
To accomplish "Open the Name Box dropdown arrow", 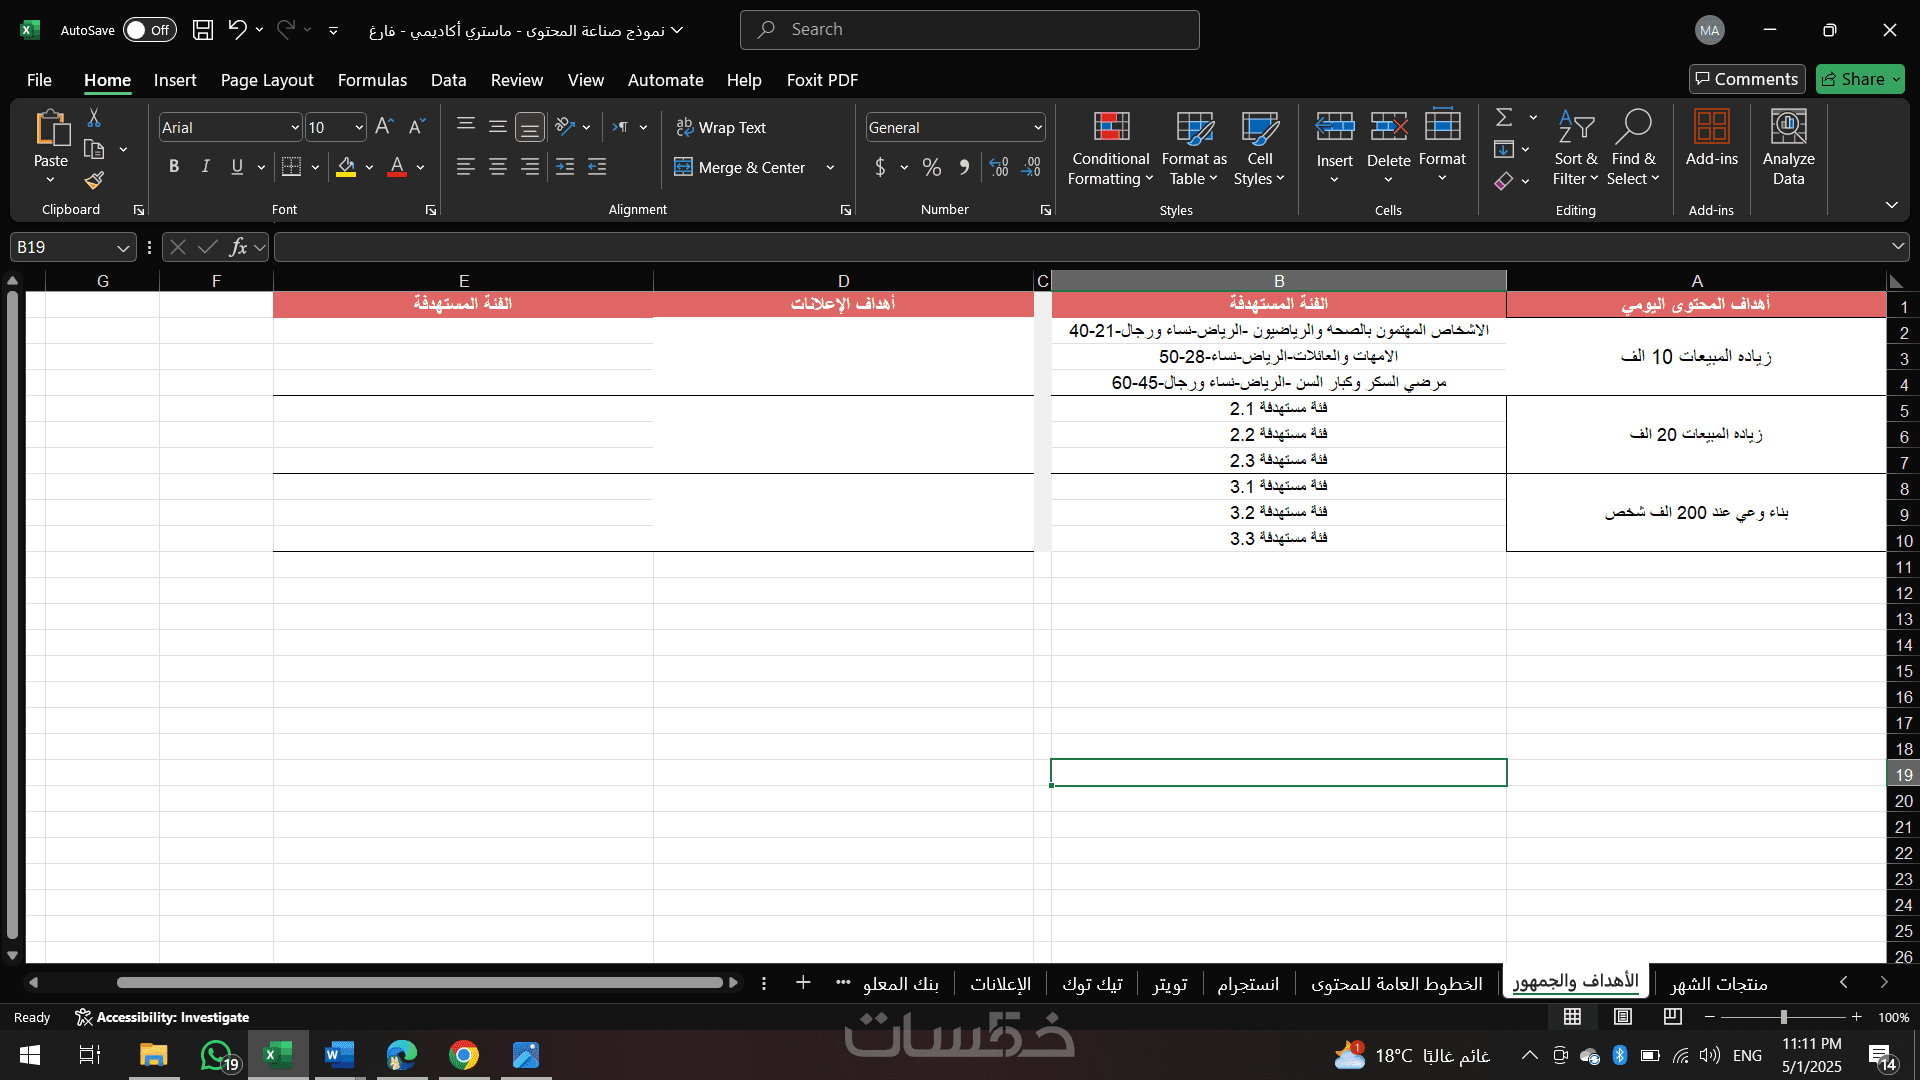I will [x=123, y=248].
